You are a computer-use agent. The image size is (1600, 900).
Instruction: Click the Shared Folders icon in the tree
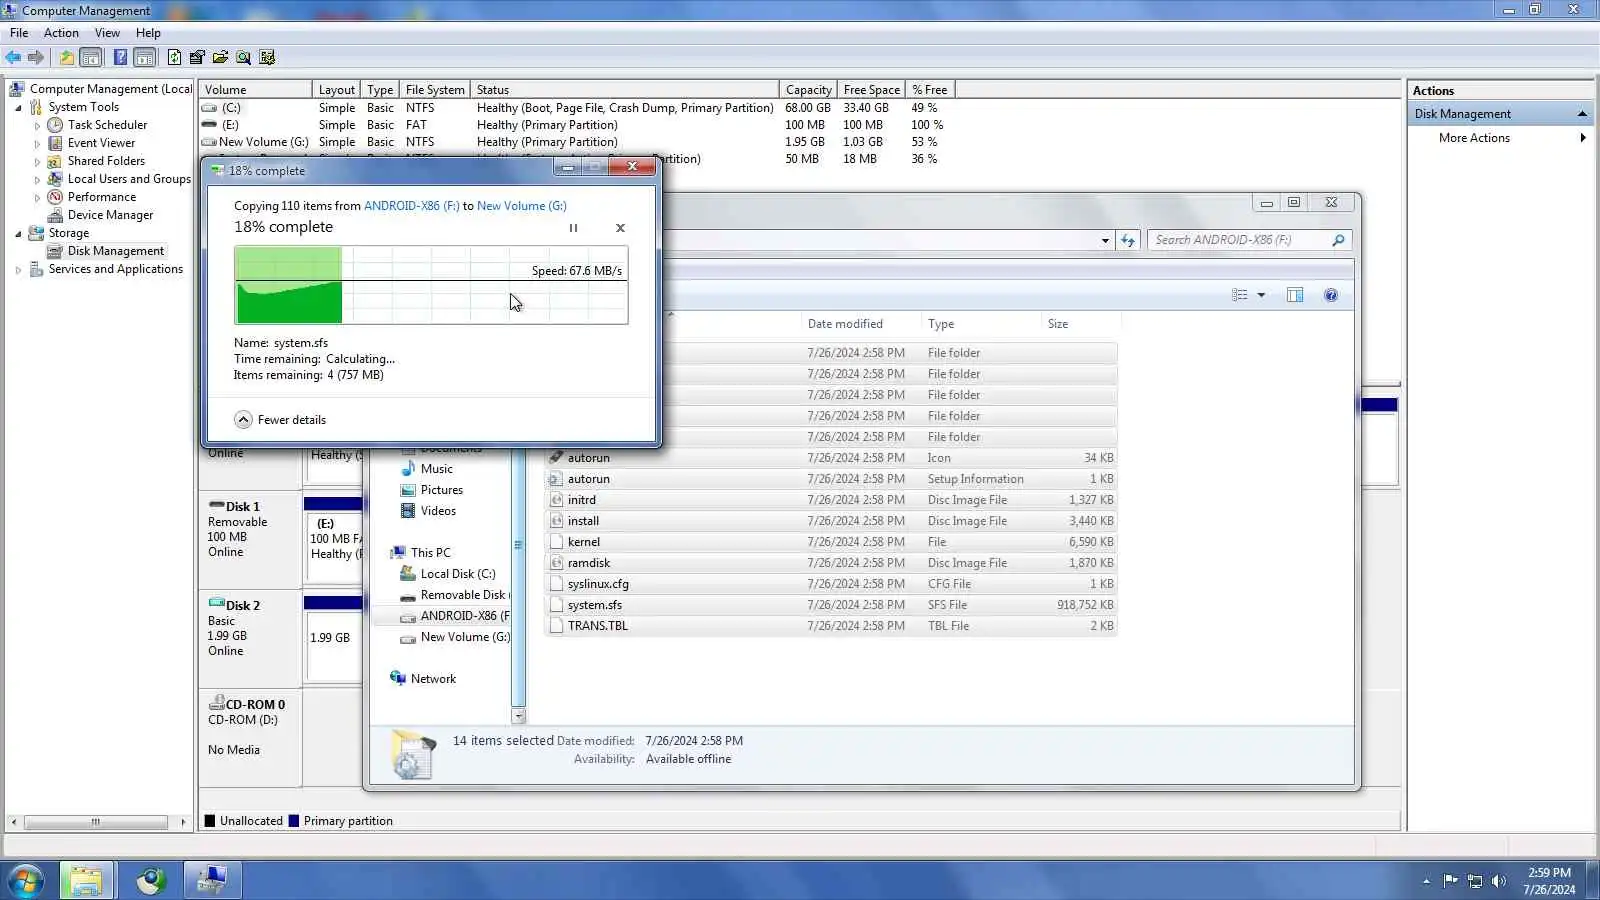click(55, 161)
